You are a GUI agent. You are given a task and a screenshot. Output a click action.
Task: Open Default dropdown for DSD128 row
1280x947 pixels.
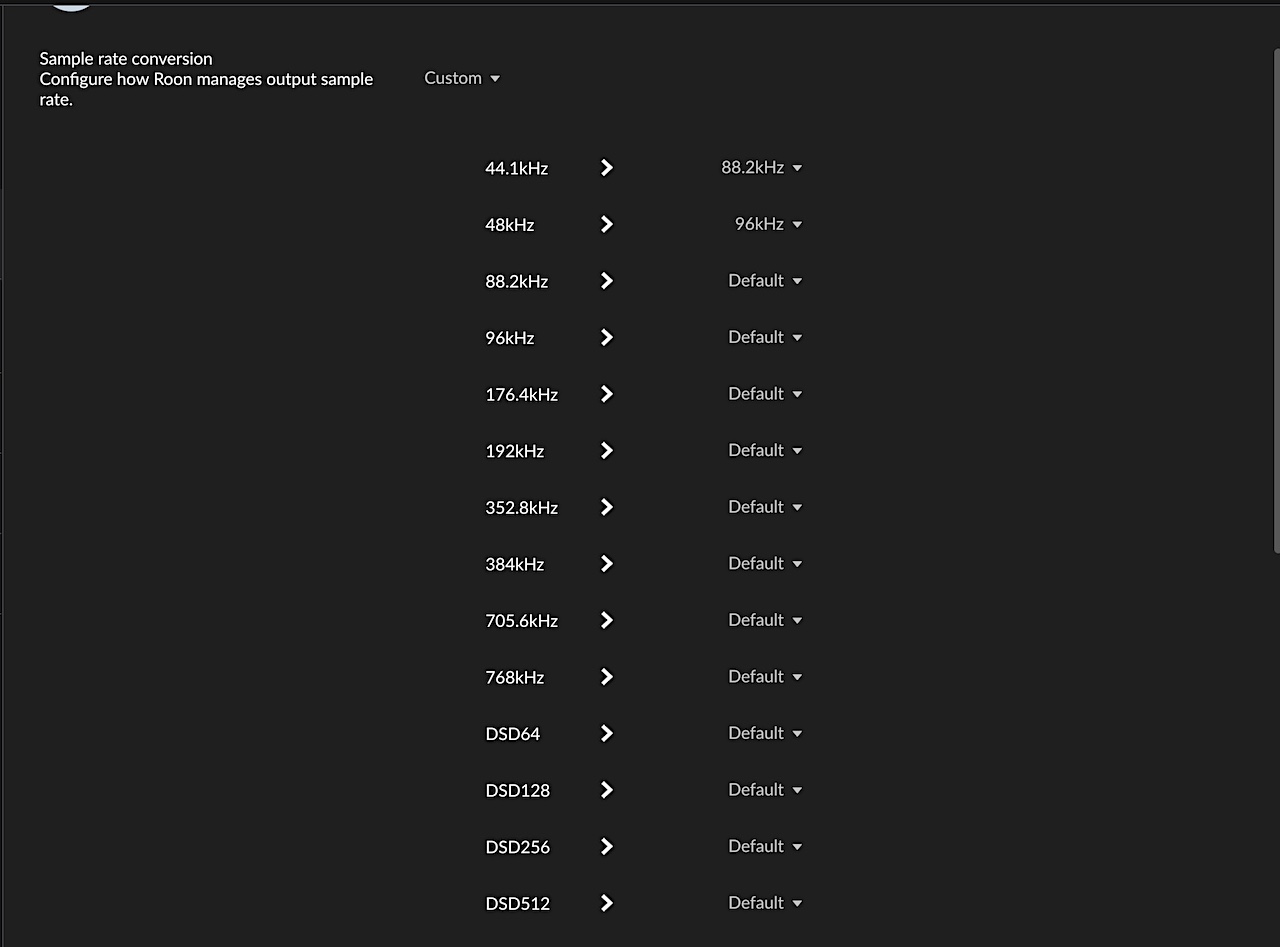(764, 789)
